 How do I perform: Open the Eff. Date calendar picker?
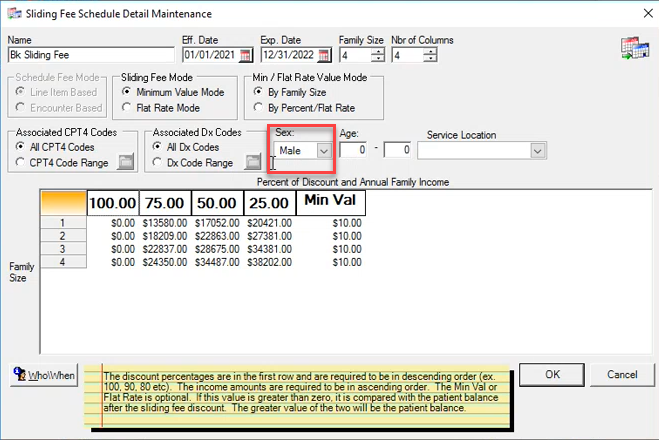(x=246, y=55)
